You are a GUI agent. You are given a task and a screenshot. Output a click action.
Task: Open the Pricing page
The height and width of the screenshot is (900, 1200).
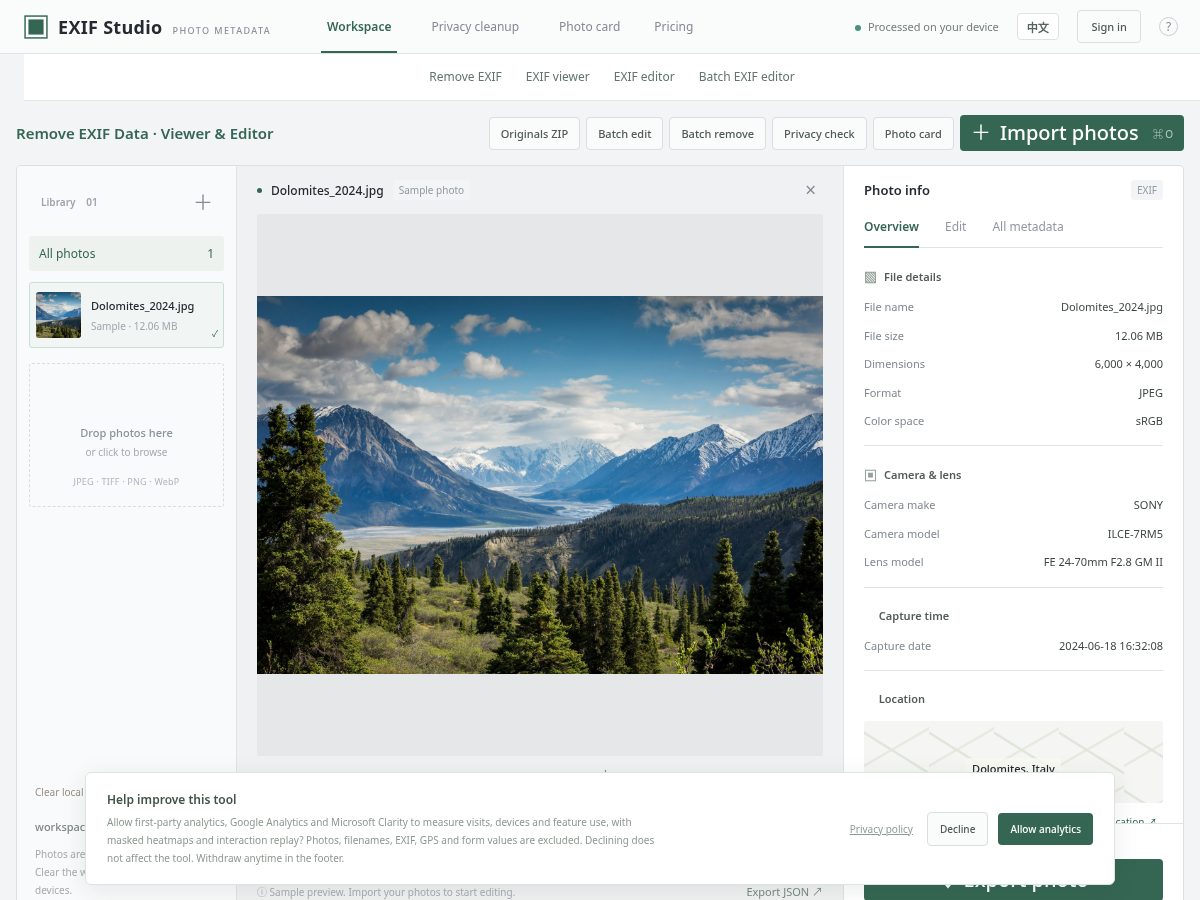coord(673,27)
